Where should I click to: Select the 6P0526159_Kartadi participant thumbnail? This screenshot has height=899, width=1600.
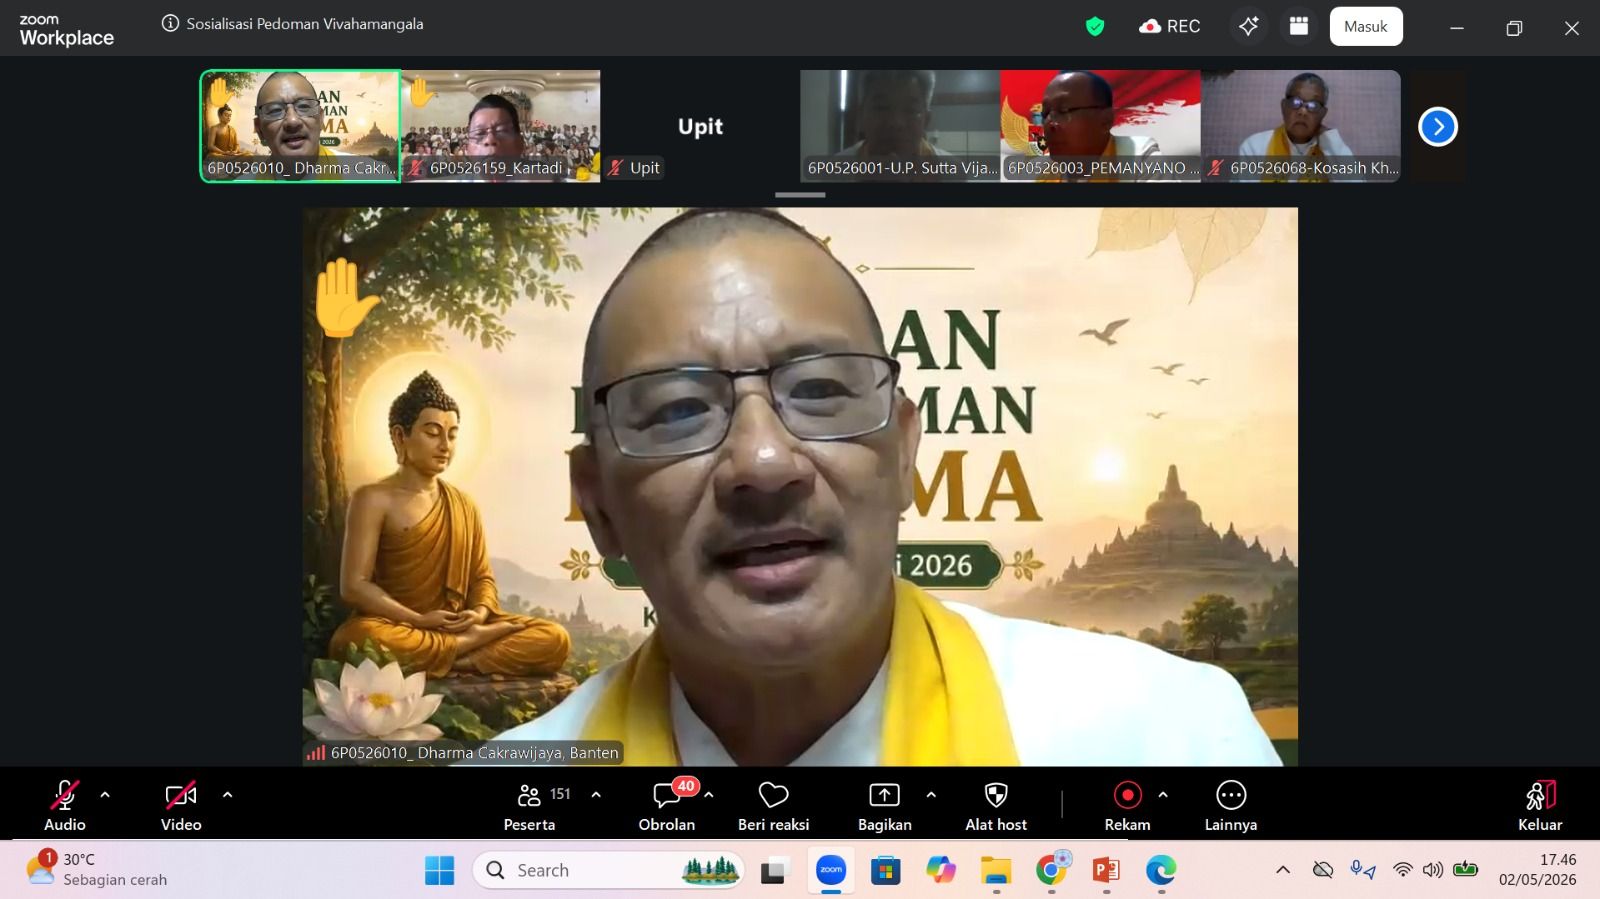coord(501,126)
